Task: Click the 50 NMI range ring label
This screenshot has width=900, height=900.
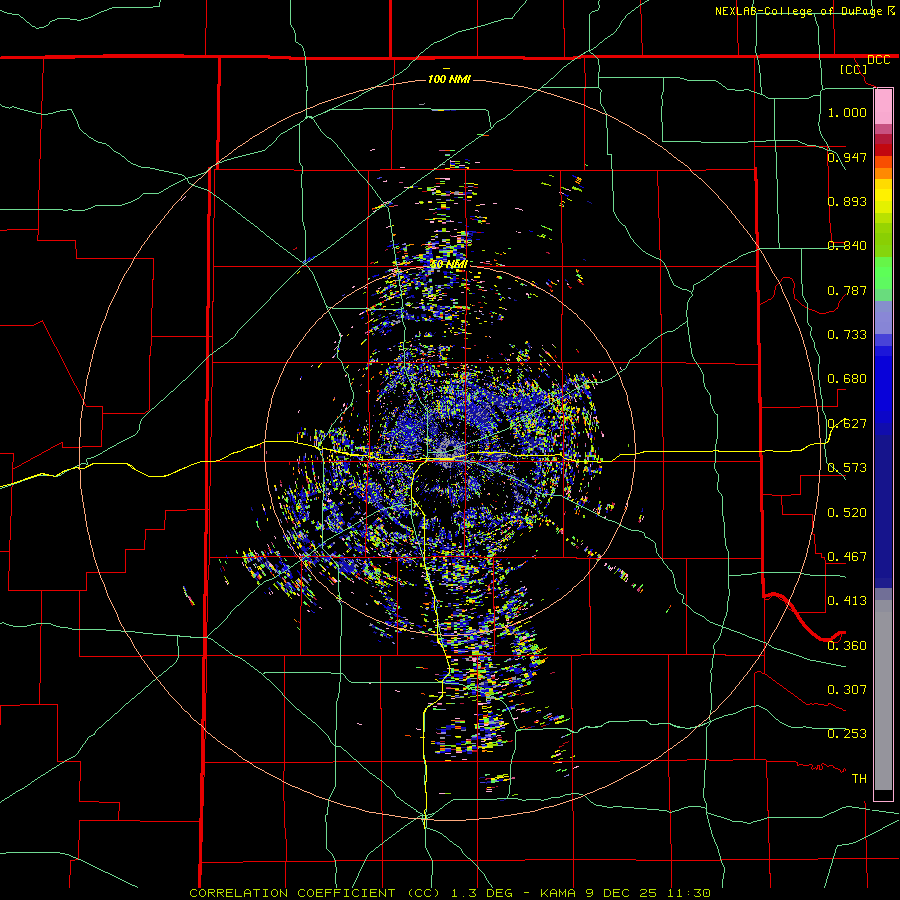Action: click(x=449, y=264)
